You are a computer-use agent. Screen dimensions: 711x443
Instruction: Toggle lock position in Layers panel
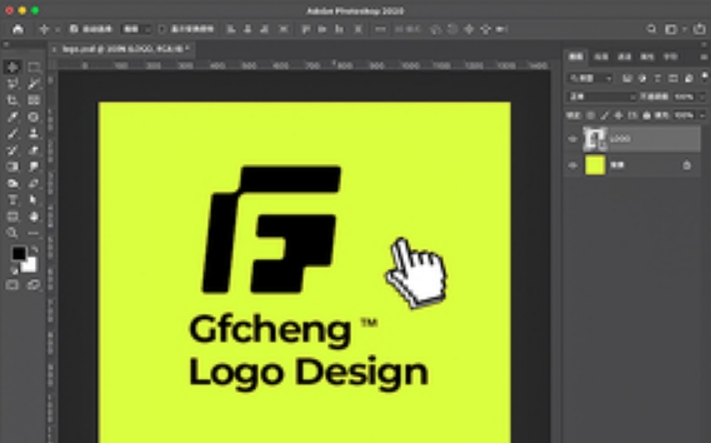[618, 116]
